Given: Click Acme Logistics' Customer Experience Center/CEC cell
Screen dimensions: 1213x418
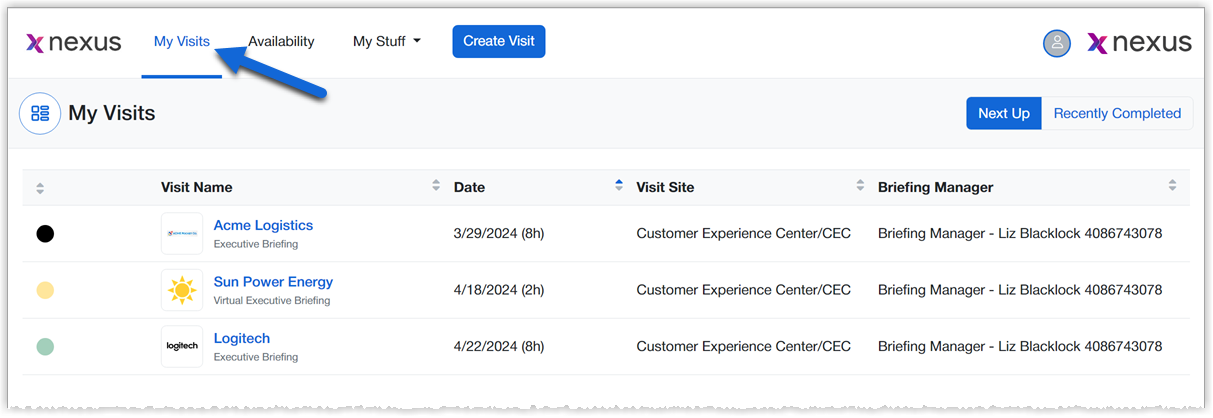Looking at the screenshot, I should pyautogui.click(x=744, y=234).
